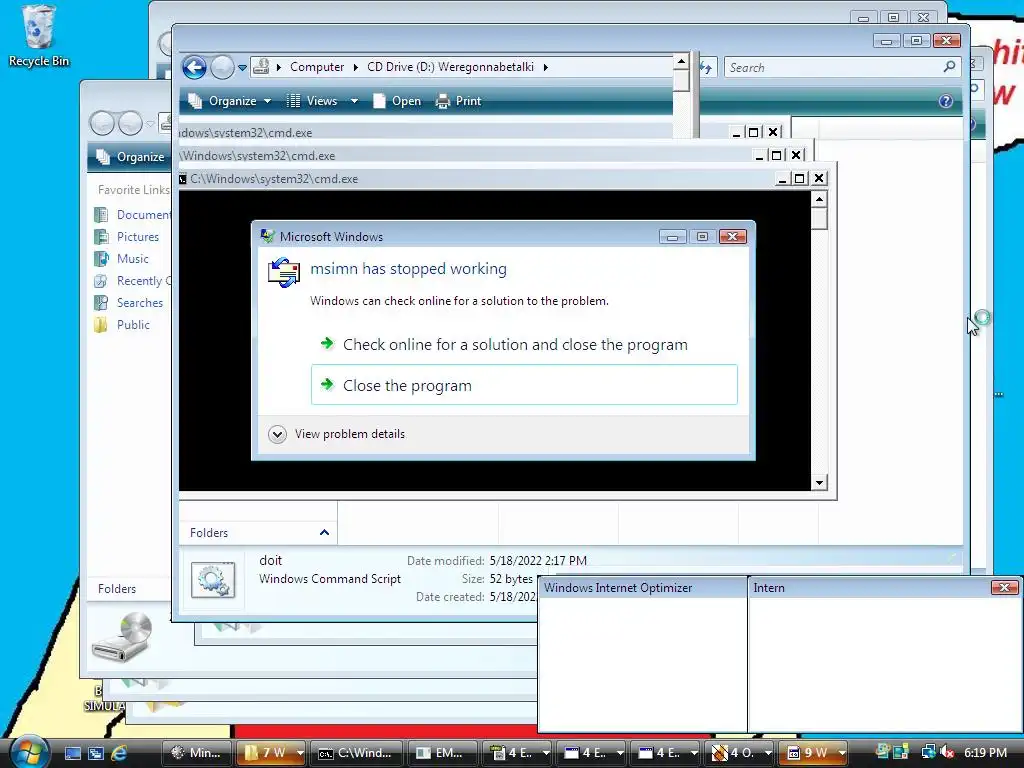Expand arrow between Computer and CD Drive

[356, 67]
